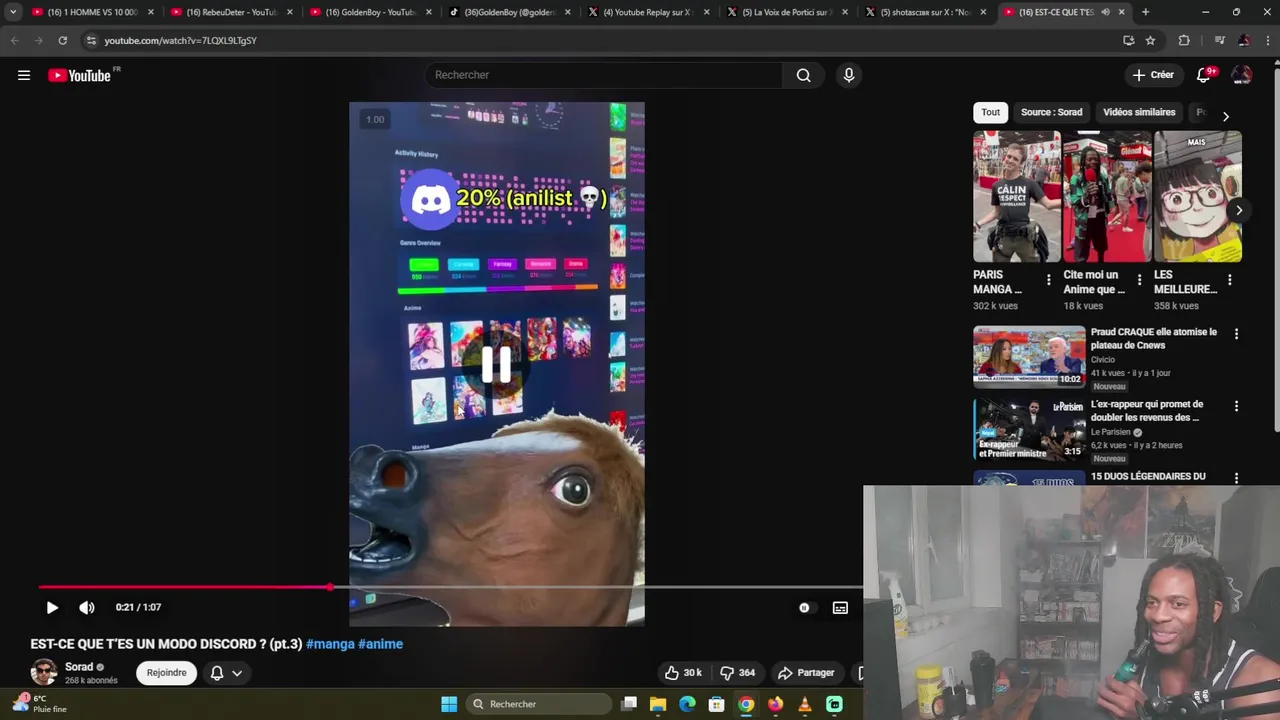
Task: Select the Source : Sorad chip
Action: [1051, 112]
